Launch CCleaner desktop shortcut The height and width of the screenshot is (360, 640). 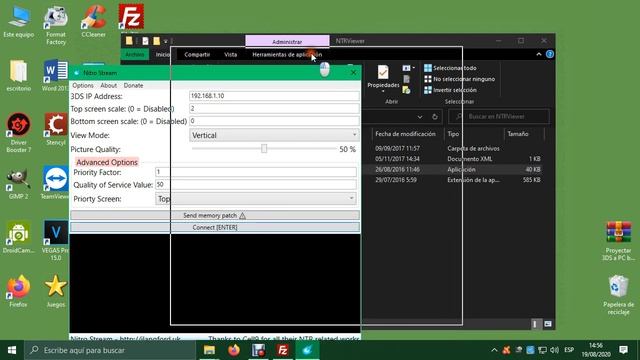coord(93,22)
